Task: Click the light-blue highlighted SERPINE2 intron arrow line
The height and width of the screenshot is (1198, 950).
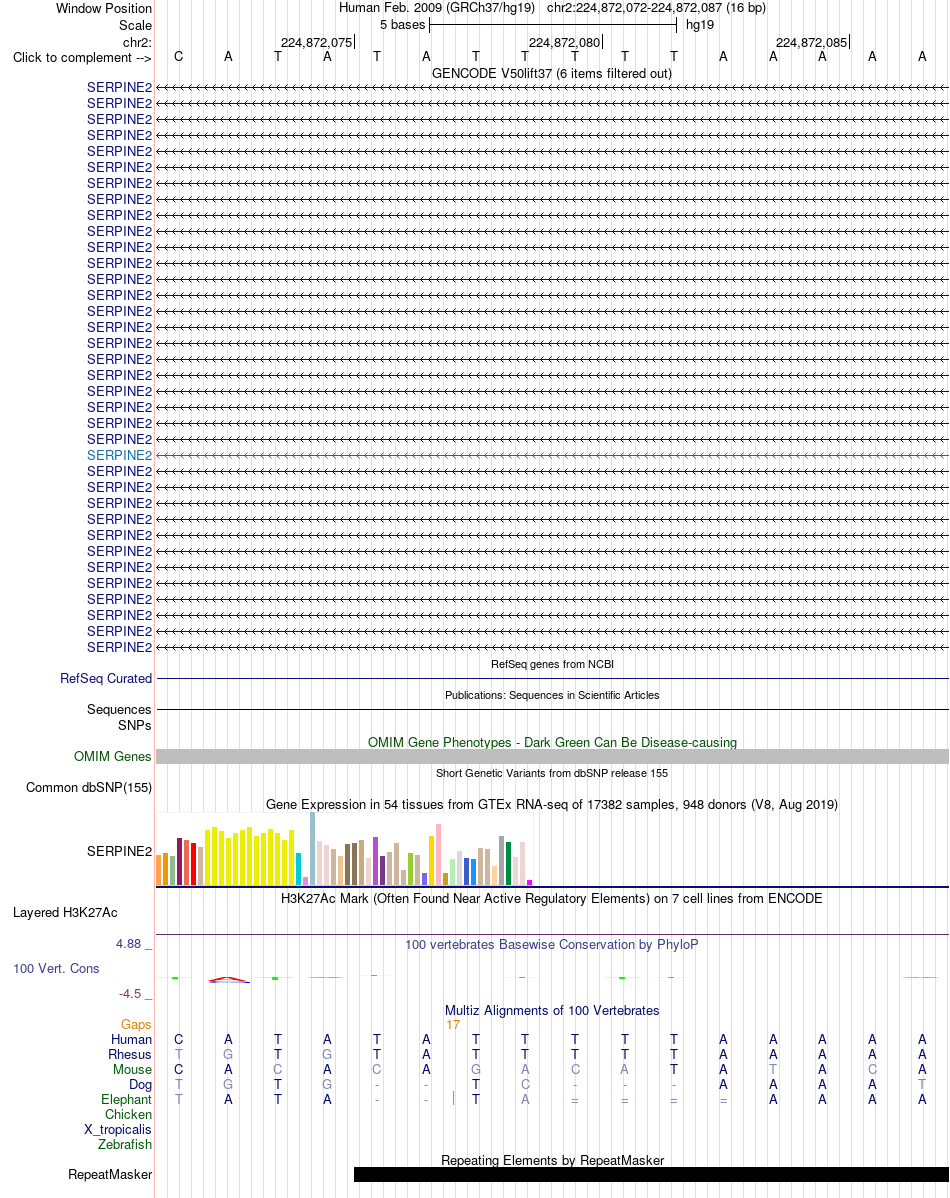Action: 552,455
